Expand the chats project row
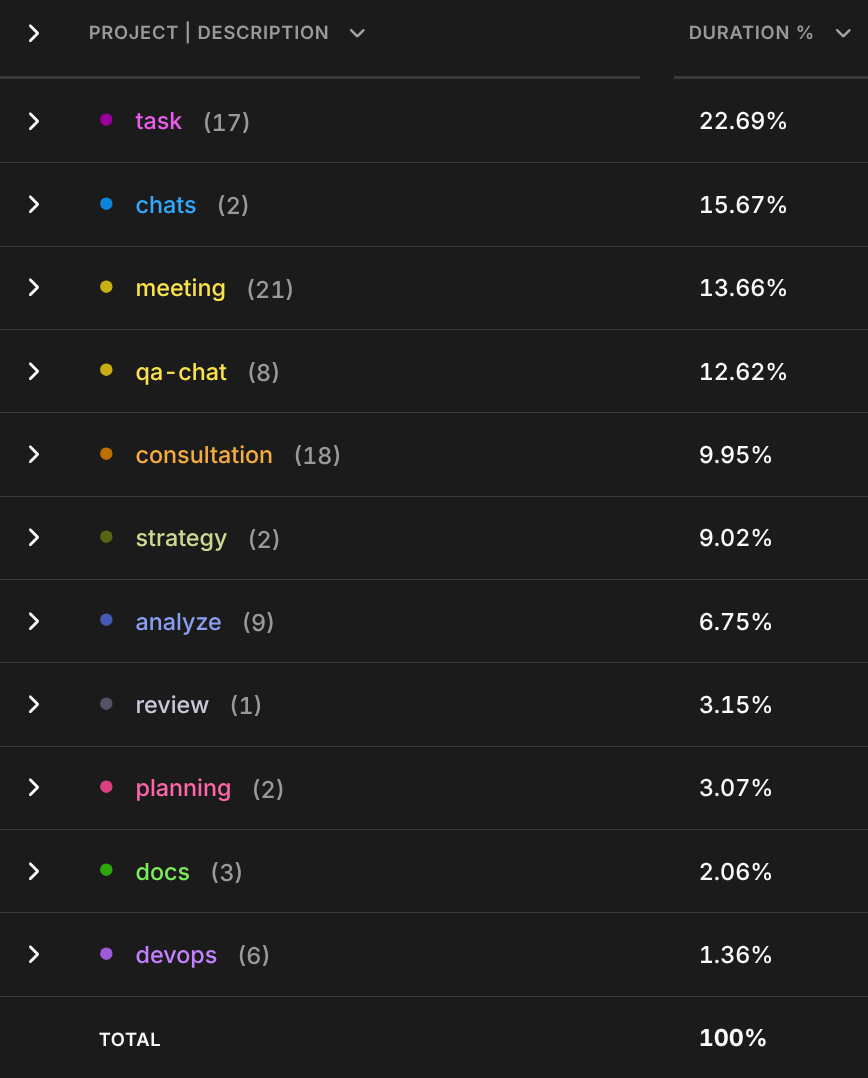Viewport: 868px width, 1078px height. pos(34,204)
